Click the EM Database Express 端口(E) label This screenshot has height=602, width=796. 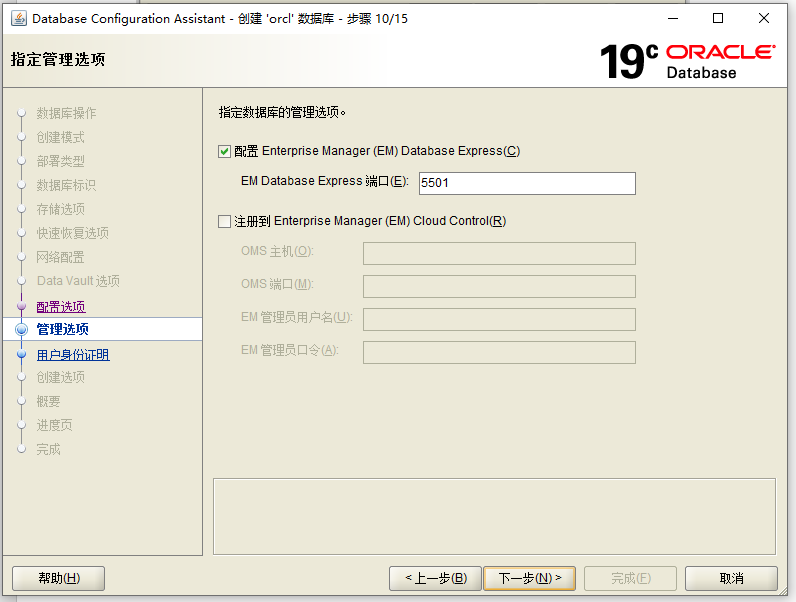coord(324,181)
